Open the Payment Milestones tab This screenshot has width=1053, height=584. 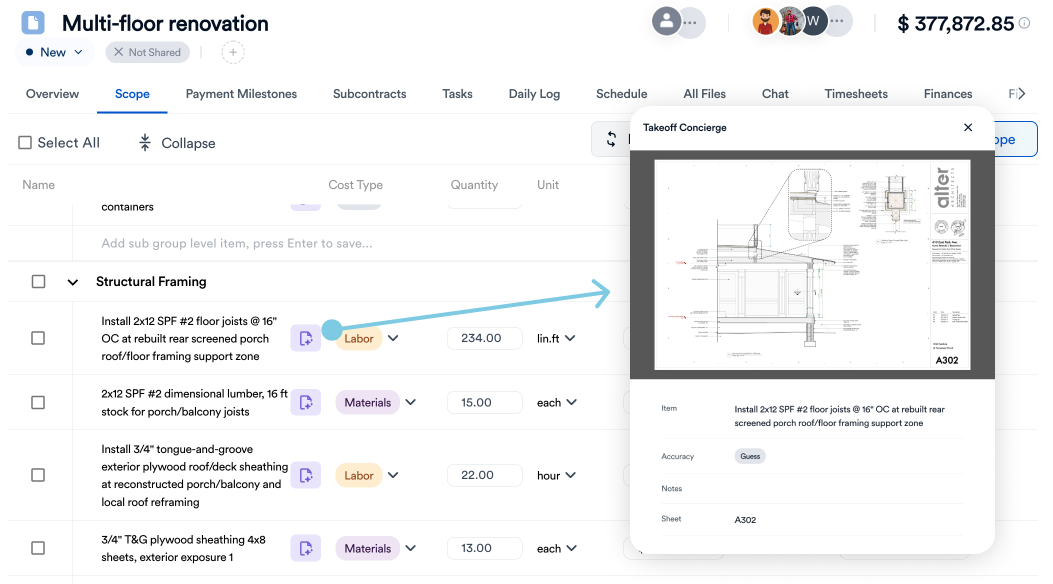[x=241, y=94]
